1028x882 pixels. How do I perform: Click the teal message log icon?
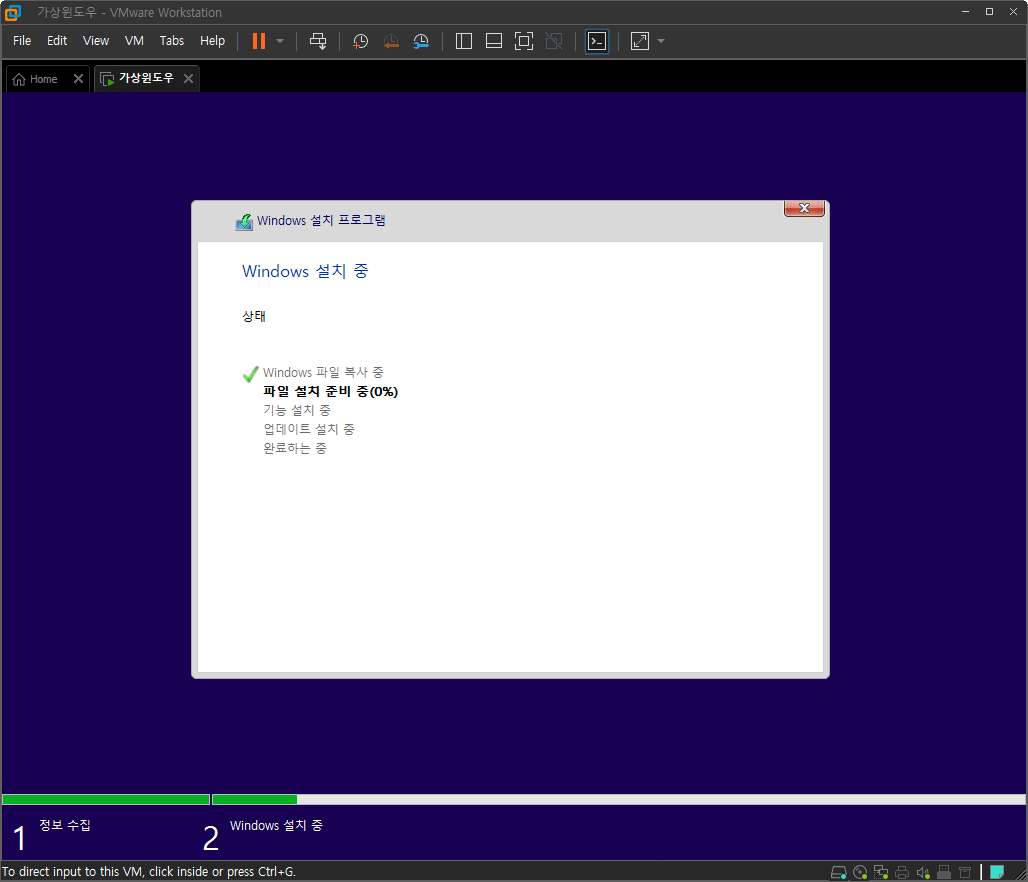[x=997, y=872]
